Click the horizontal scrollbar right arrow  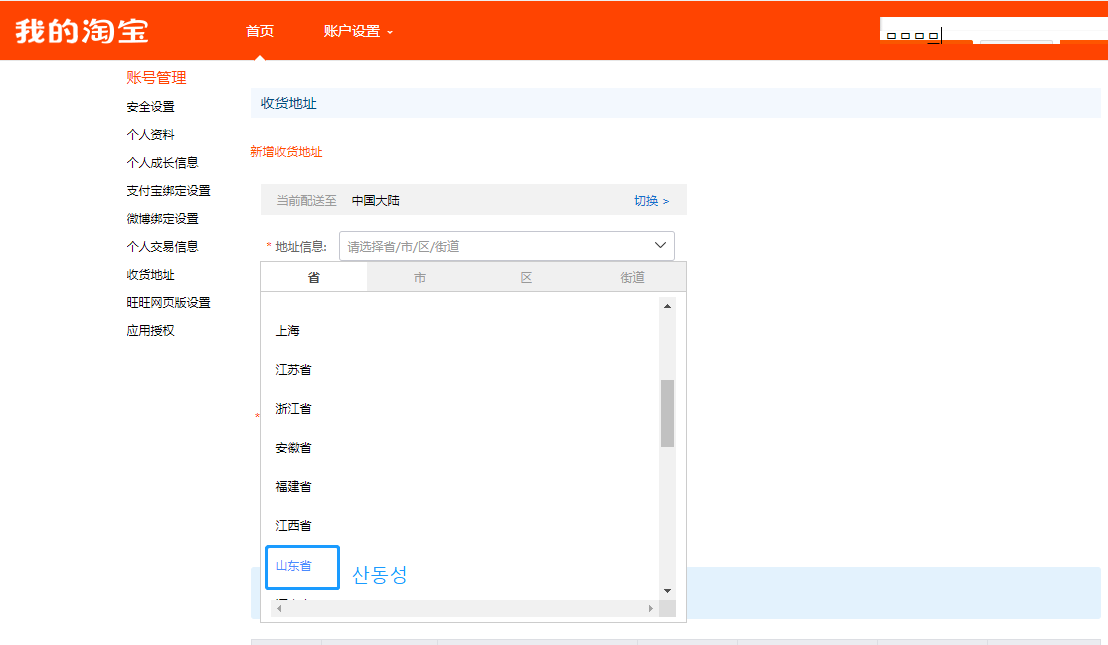651,608
